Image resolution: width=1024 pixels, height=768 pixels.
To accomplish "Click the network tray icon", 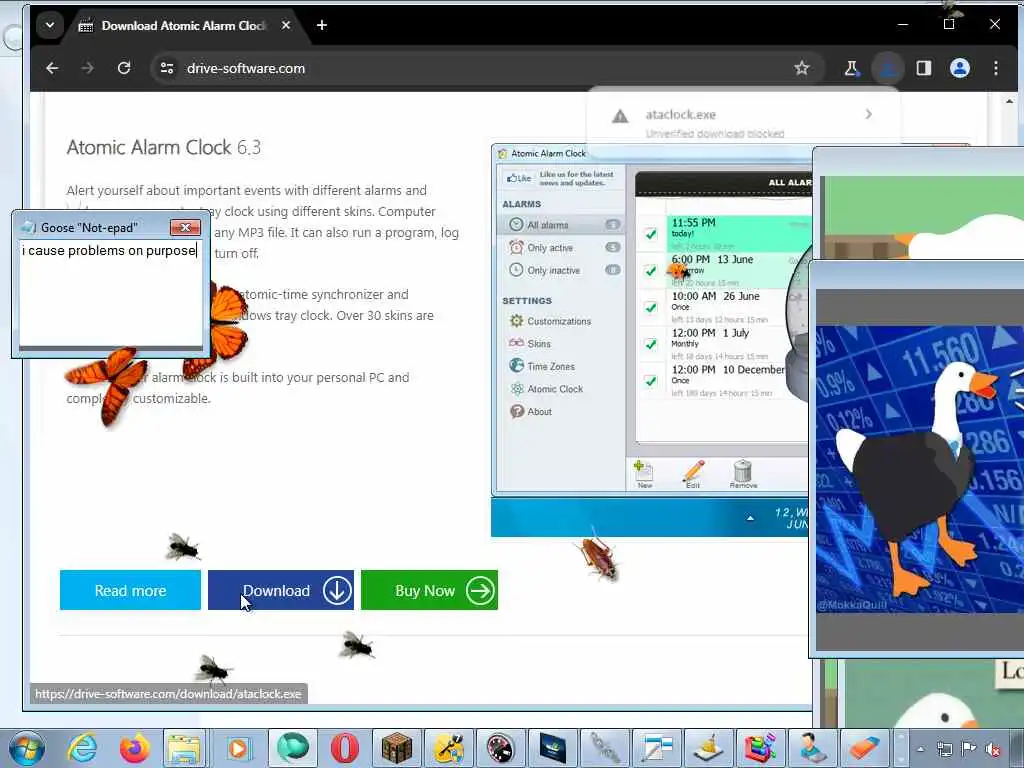I will coord(944,748).
